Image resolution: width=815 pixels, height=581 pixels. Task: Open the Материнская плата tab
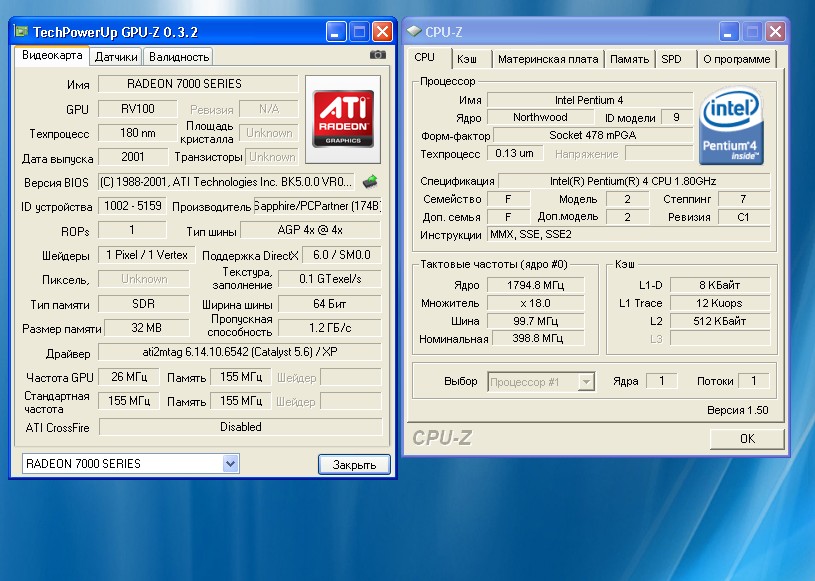547,59
